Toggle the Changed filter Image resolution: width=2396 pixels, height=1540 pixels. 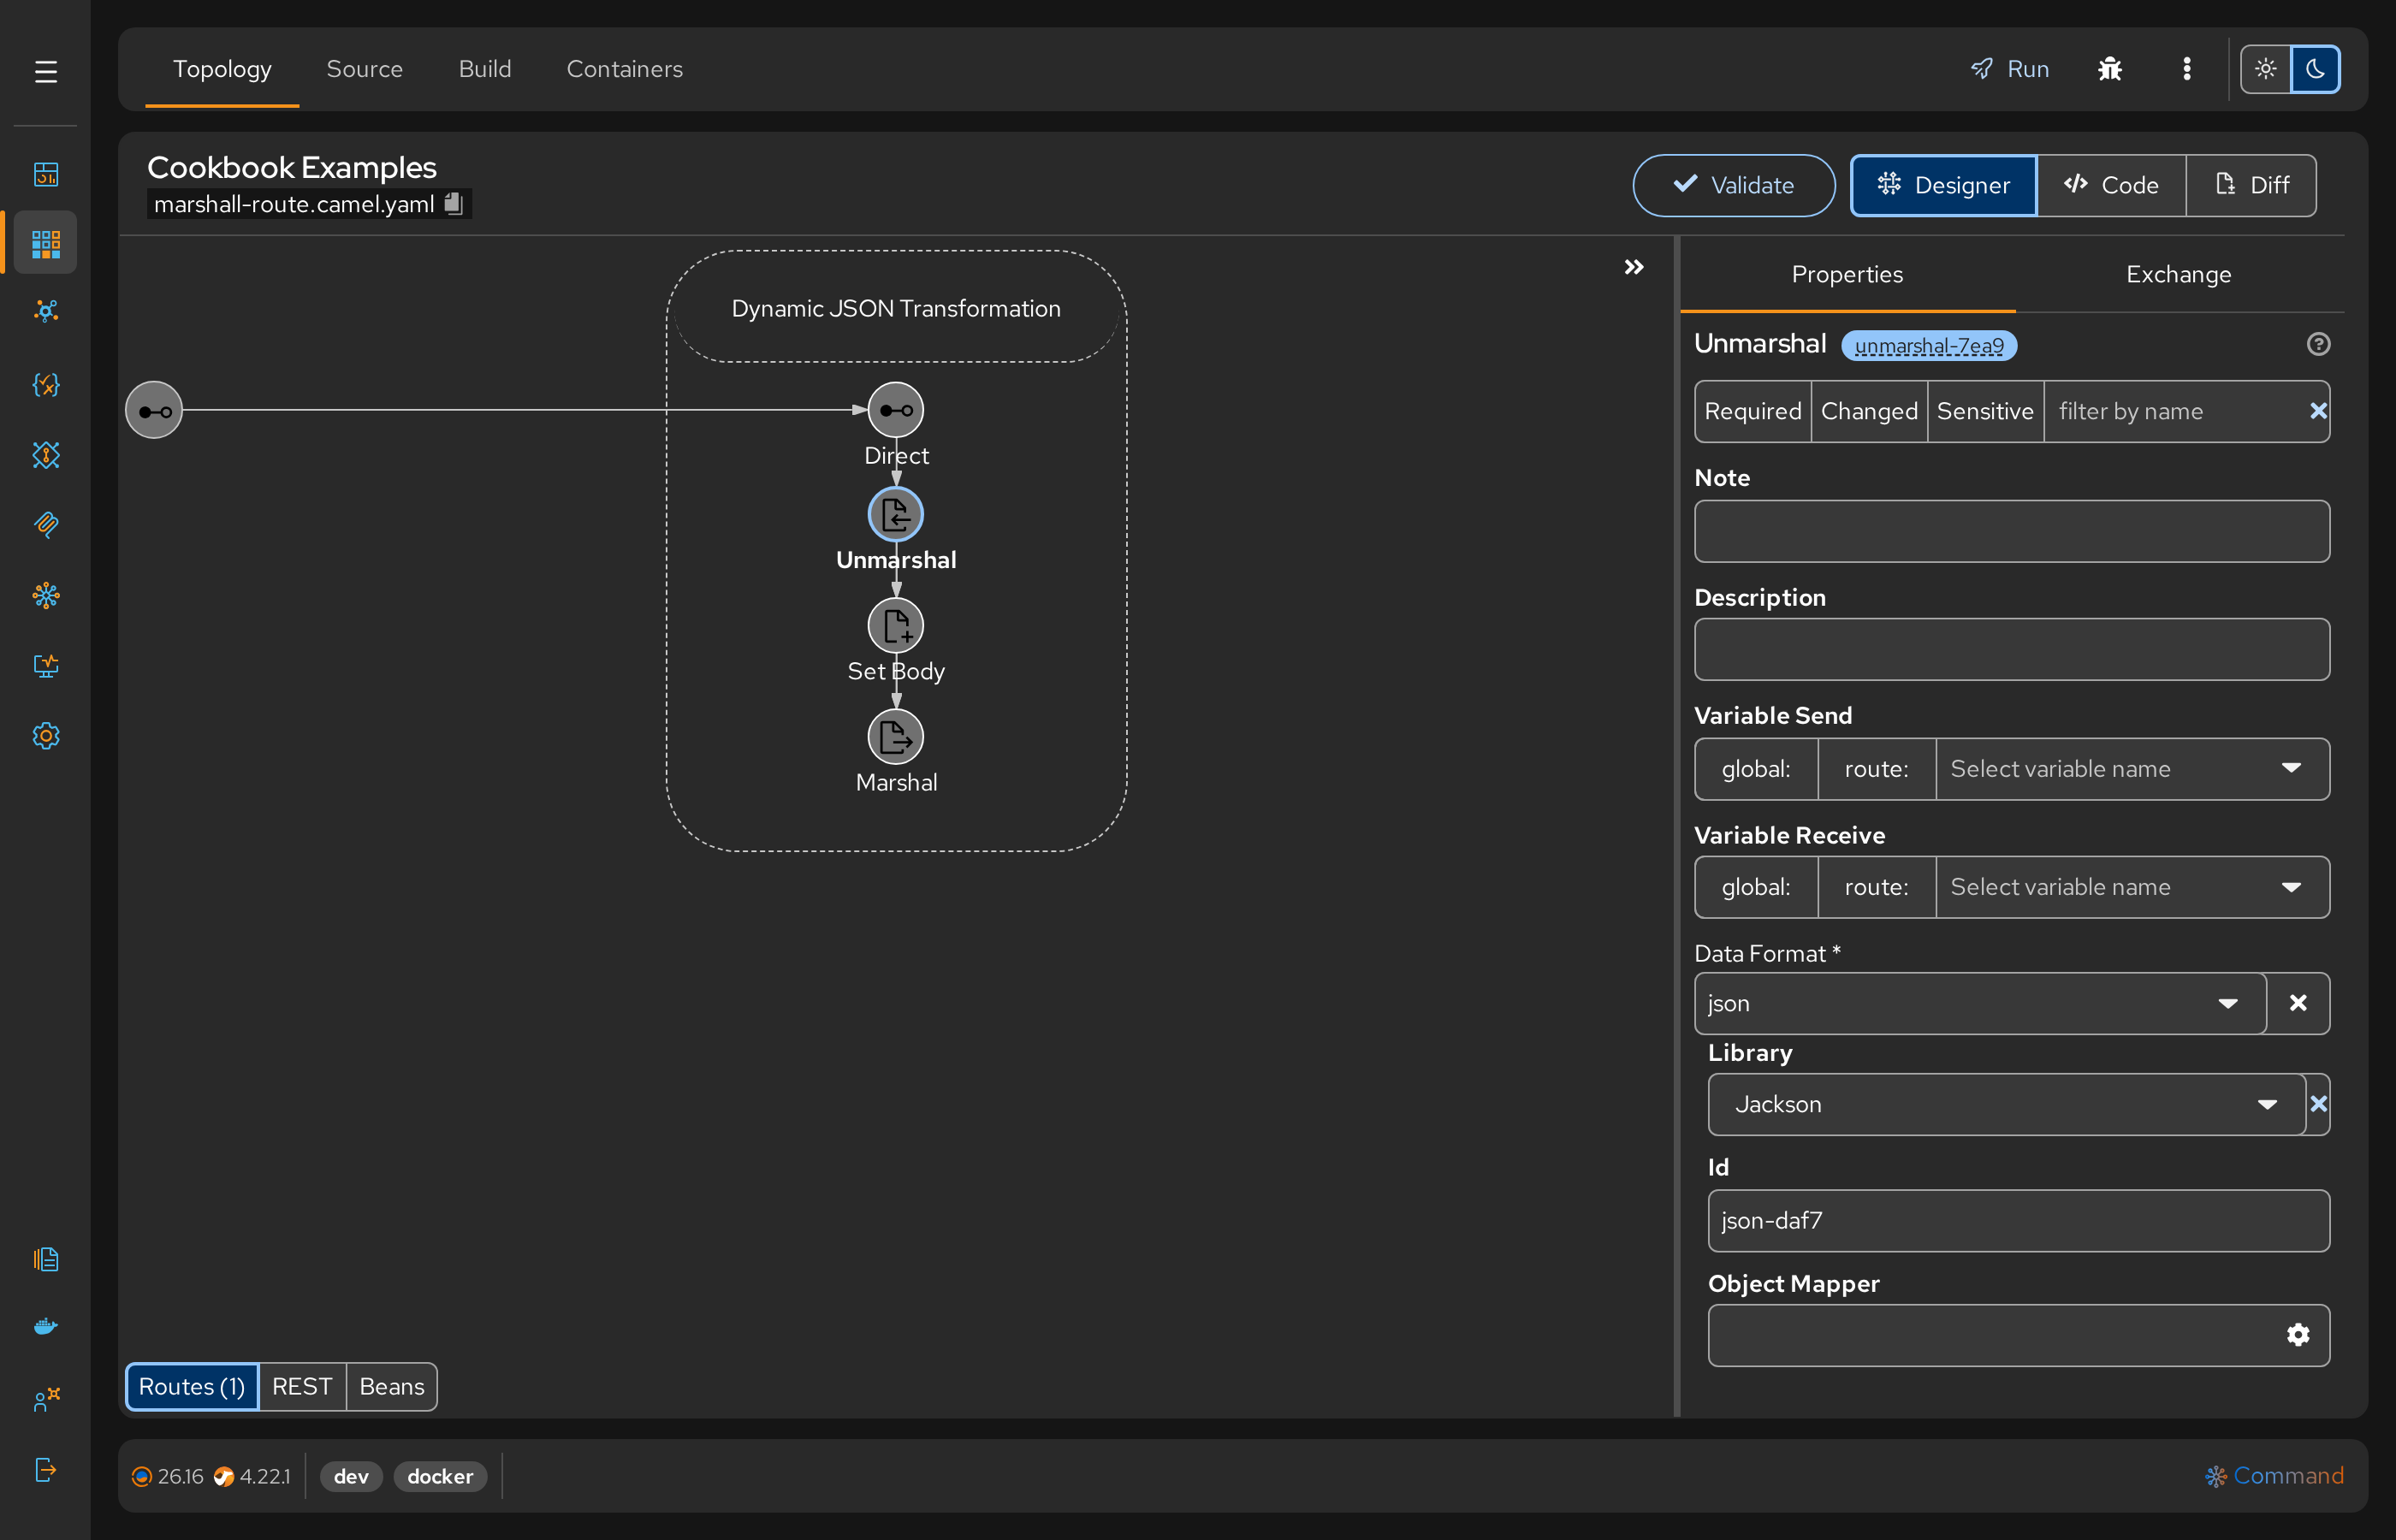pyautogui.click(x=1869, y=411)
